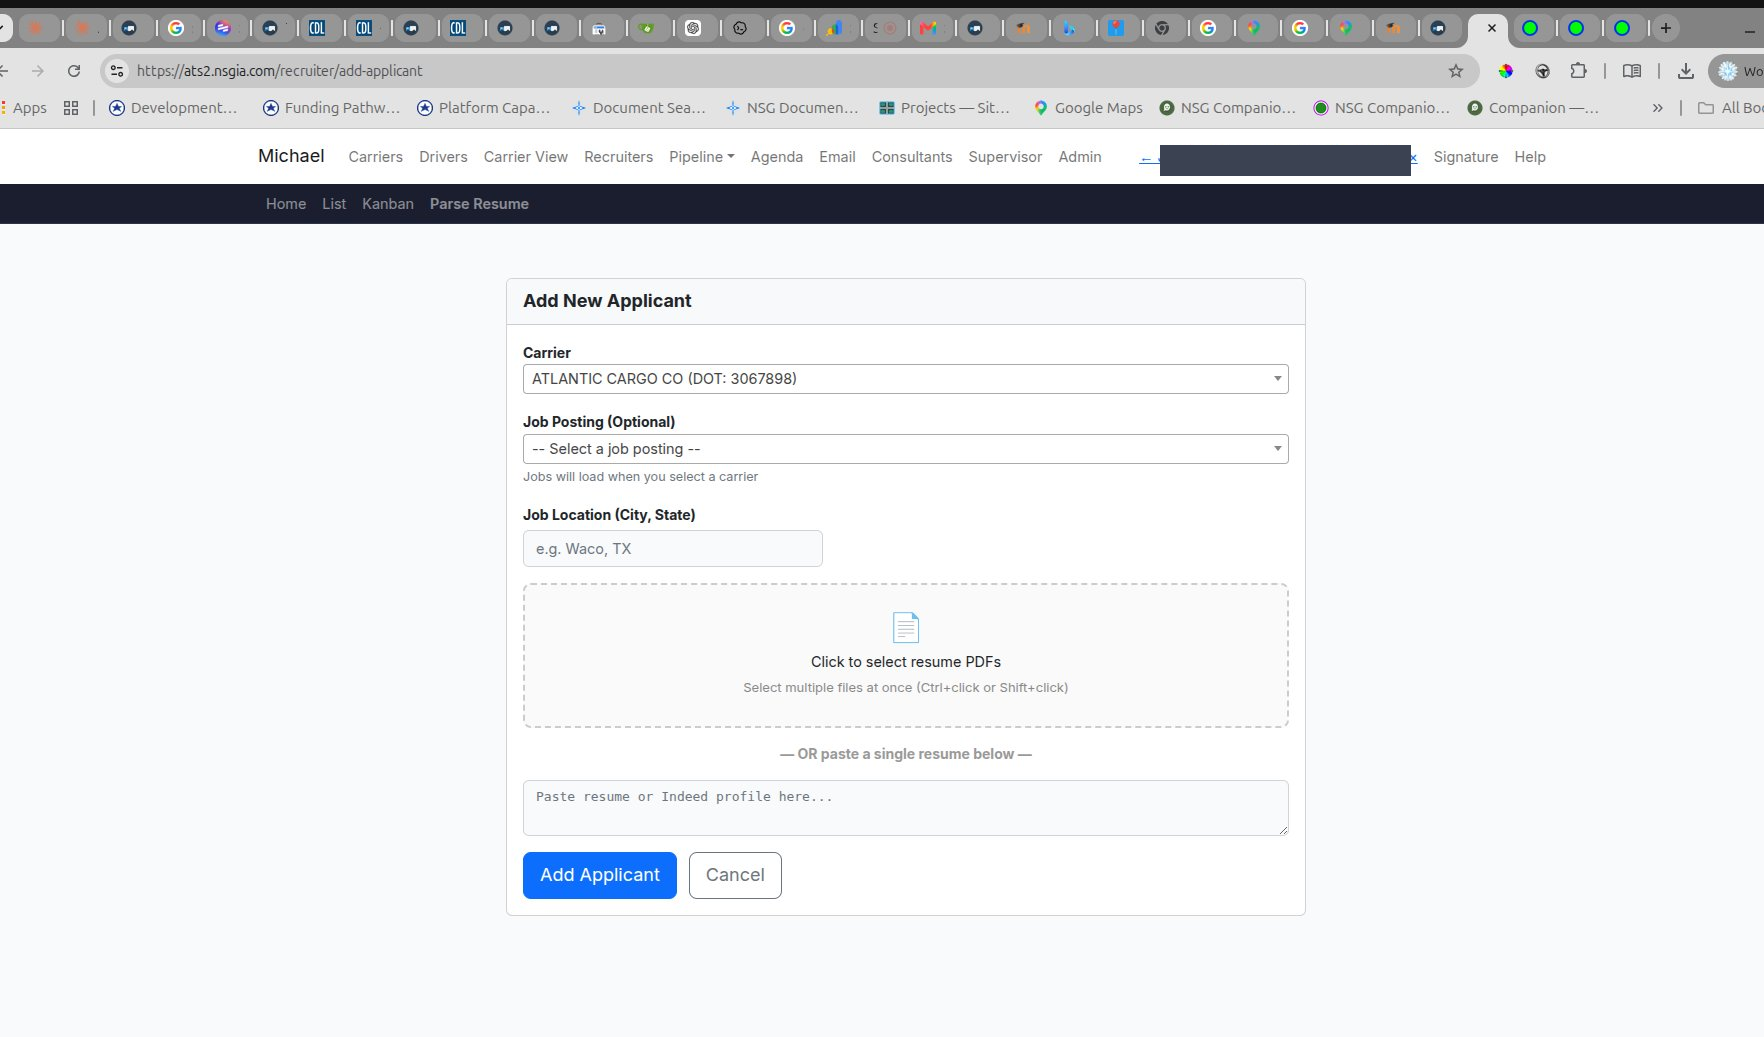Screen dimensions: 1764x1037
Task: Open the Consultants nav item
Action: pos(912,157)
